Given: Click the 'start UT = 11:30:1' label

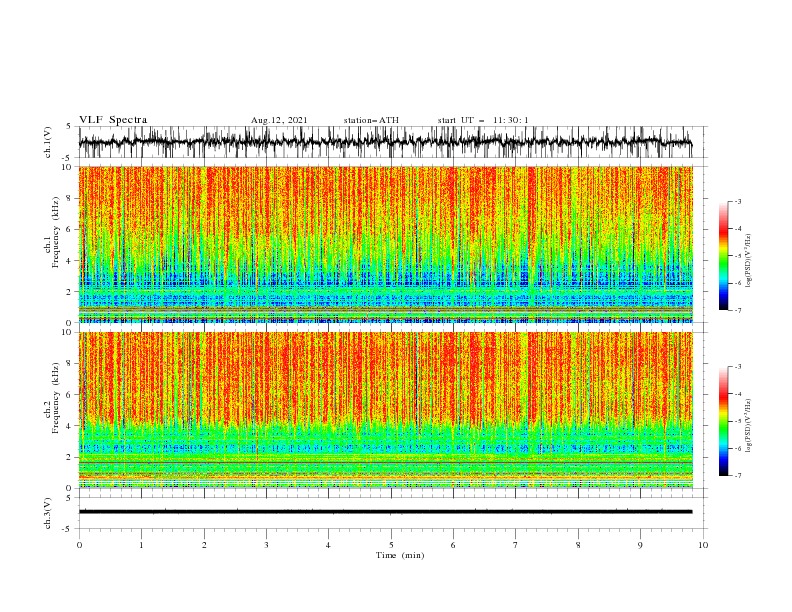Looking at the screenshot, I should click(483, 120).
